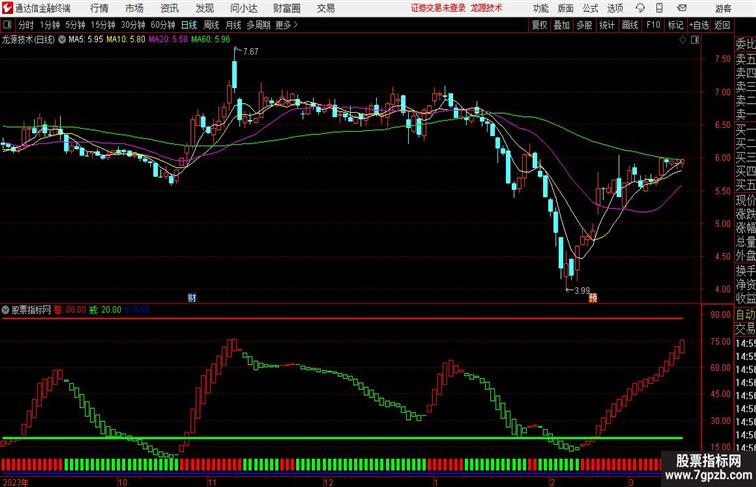Toggle the side panel icon near diamond
This screenshot has height=487, width=756.
coord(695,40)
